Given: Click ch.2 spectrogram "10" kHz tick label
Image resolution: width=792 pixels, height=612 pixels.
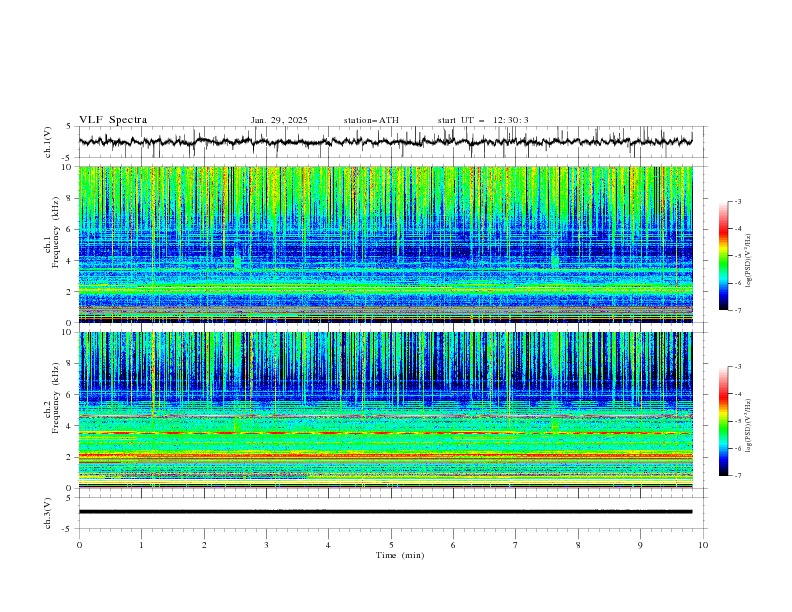Looking at the screenshot, I should pyautogui.click(x=68, y=332).
